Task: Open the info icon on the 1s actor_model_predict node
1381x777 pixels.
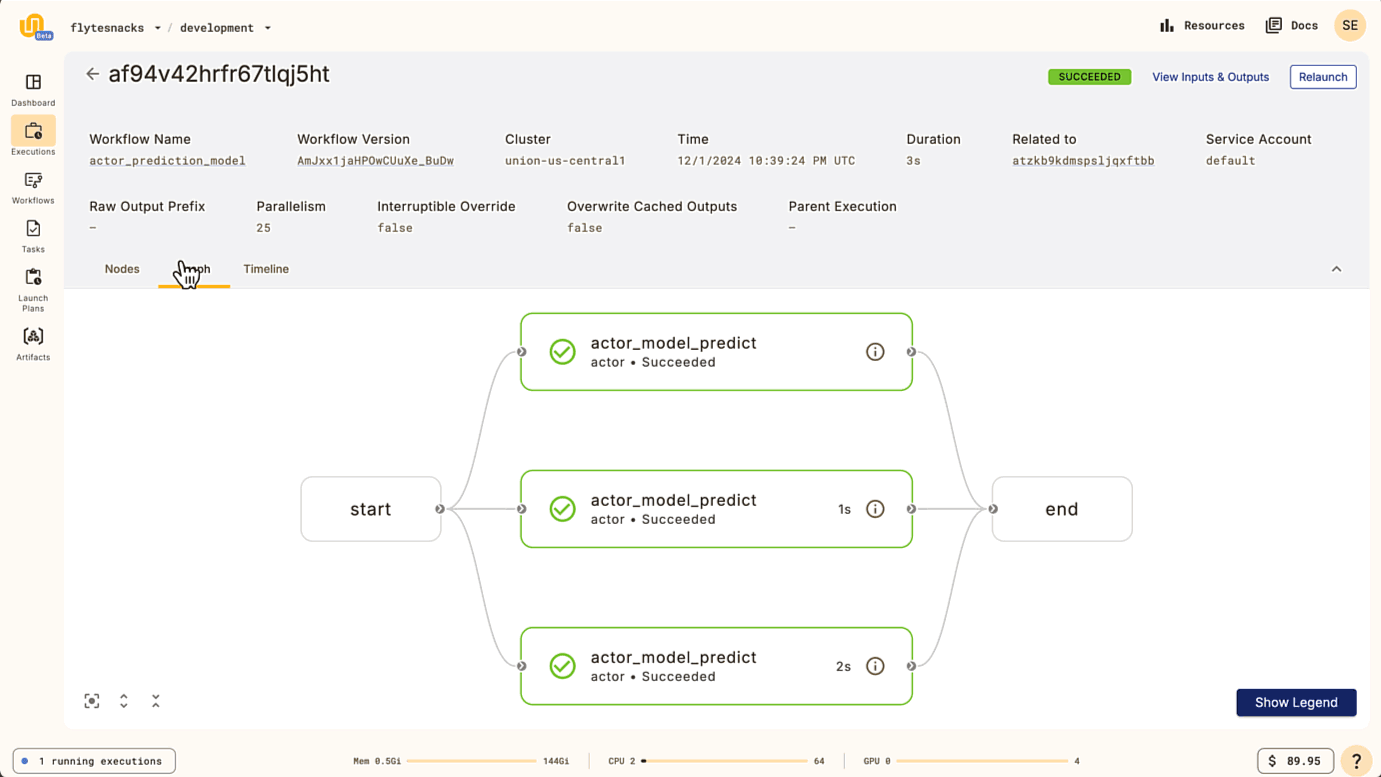Action: click(x=875, y=509)
